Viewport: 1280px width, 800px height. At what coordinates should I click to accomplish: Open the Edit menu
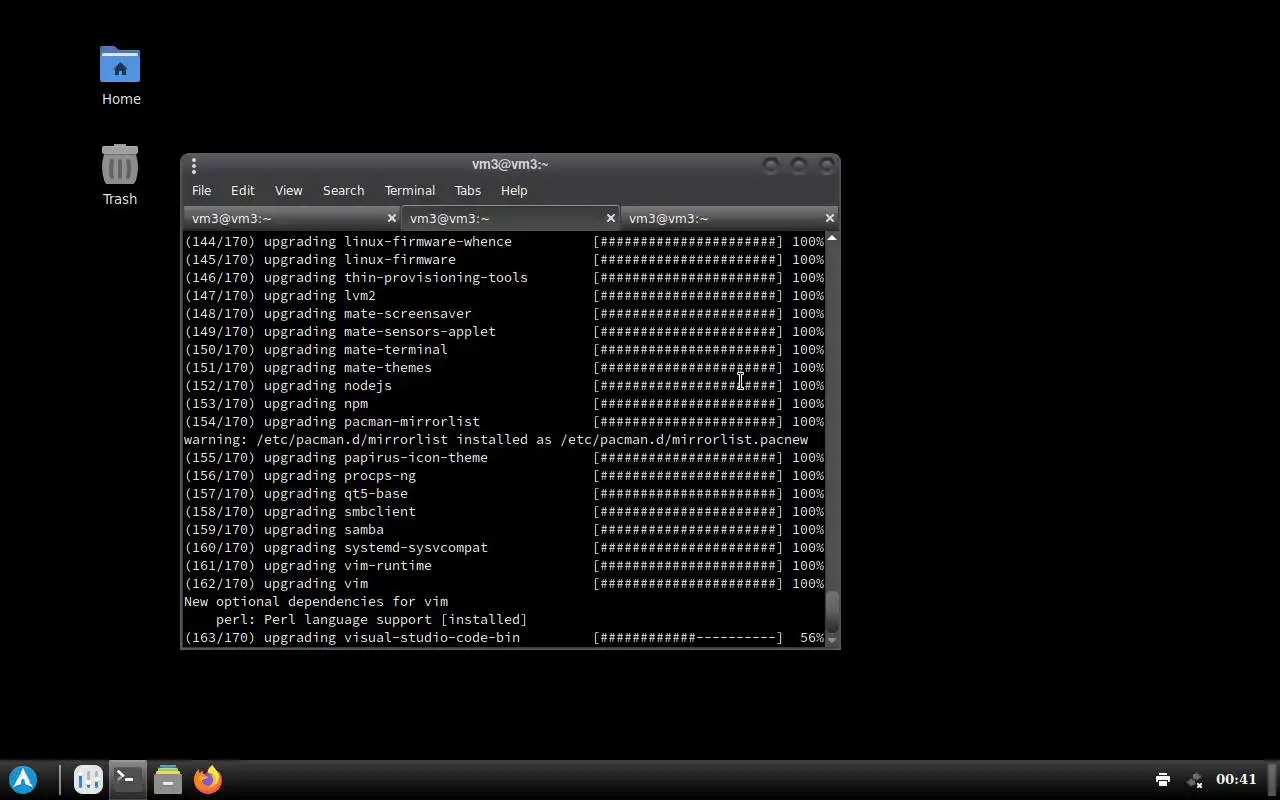coord(243,190)
